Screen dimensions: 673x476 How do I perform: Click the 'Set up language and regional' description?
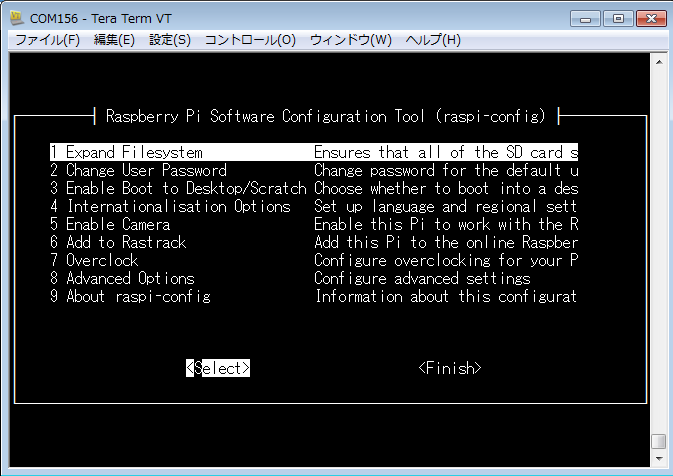click(x=445, y=206)
